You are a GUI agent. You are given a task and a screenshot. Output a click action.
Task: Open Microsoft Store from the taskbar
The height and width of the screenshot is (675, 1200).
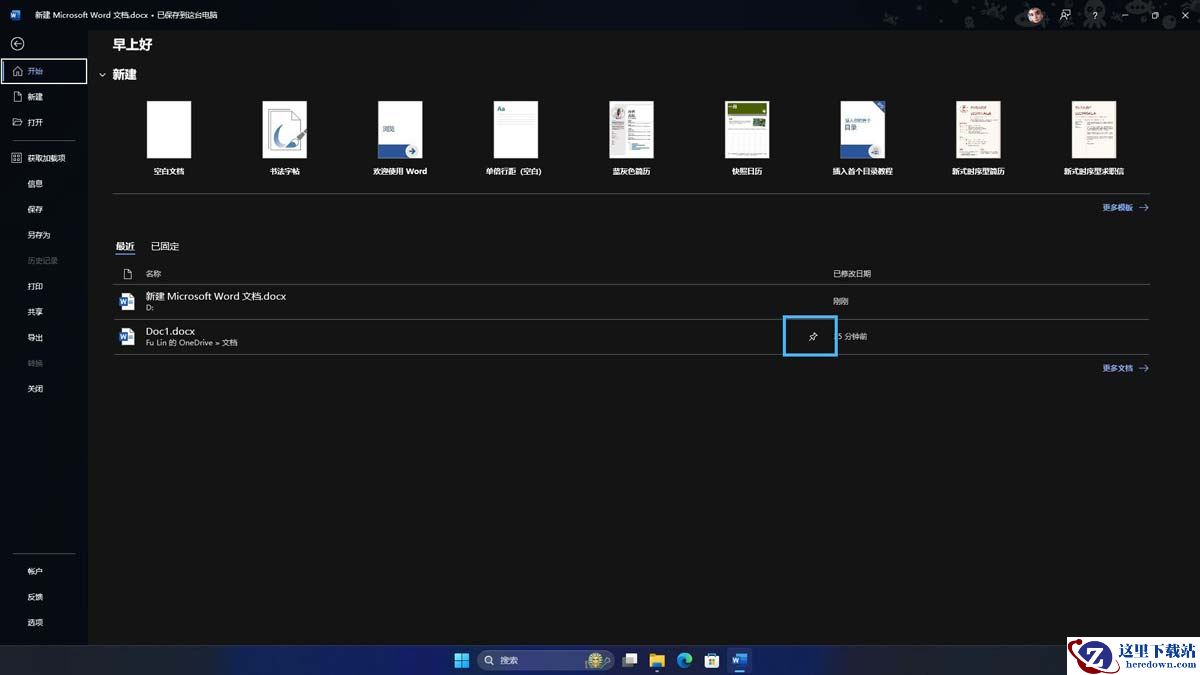tap(712, 660)
